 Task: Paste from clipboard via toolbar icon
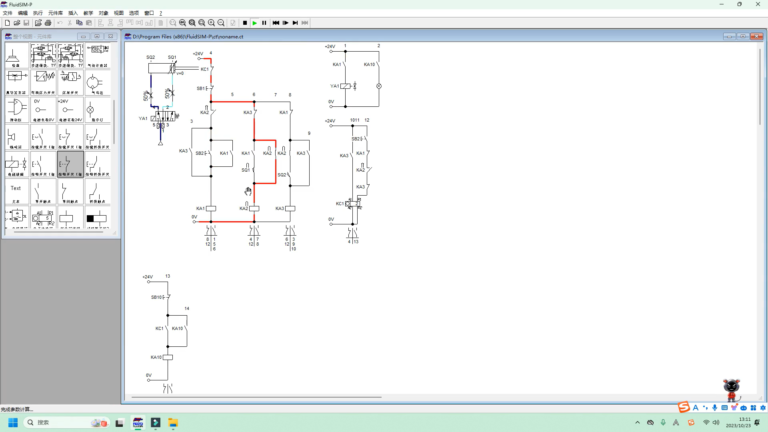coord(89,23)
